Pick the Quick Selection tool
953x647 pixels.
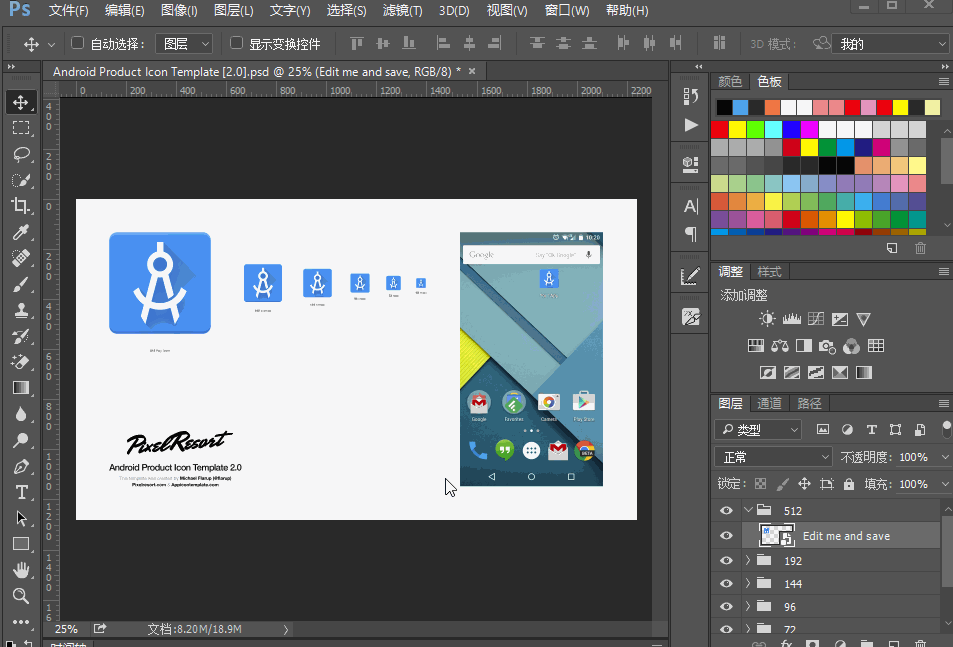[21, 180]
